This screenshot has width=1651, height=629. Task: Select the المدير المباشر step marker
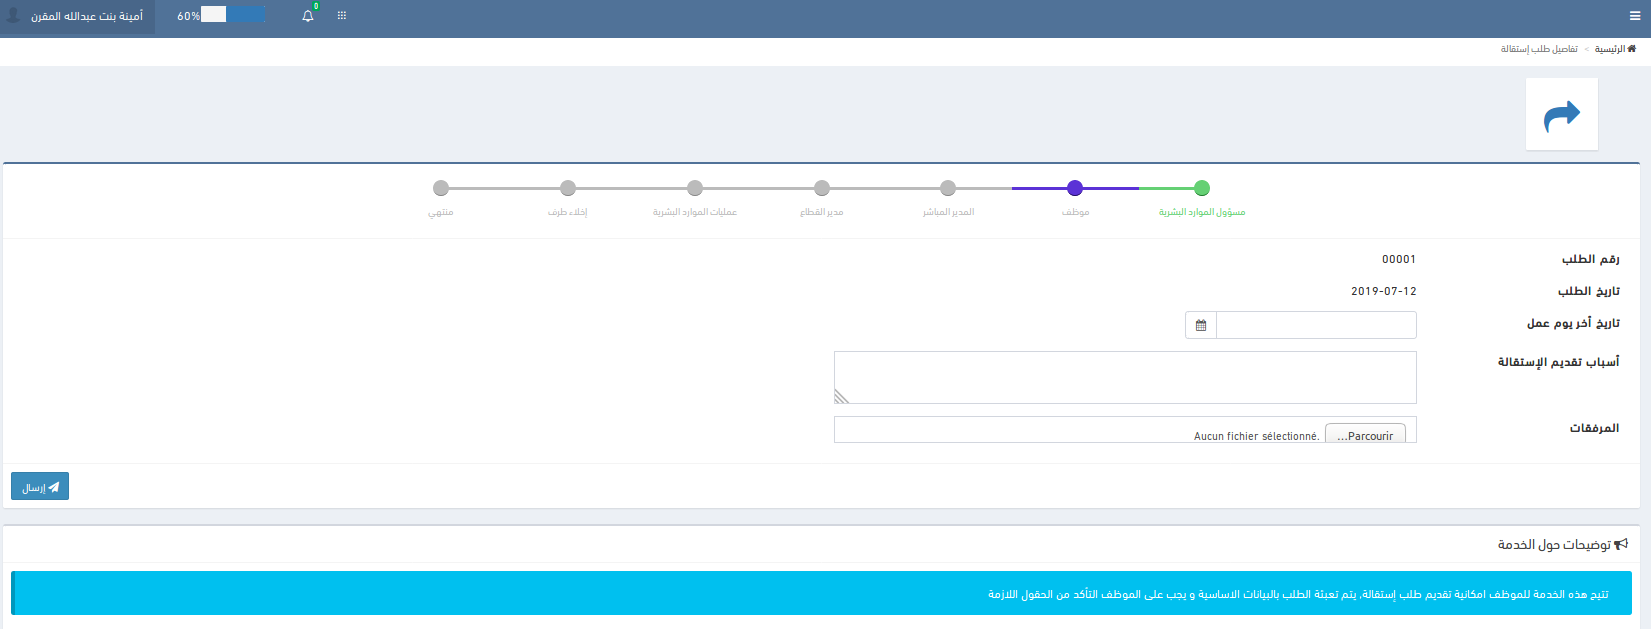click(948, 188)
